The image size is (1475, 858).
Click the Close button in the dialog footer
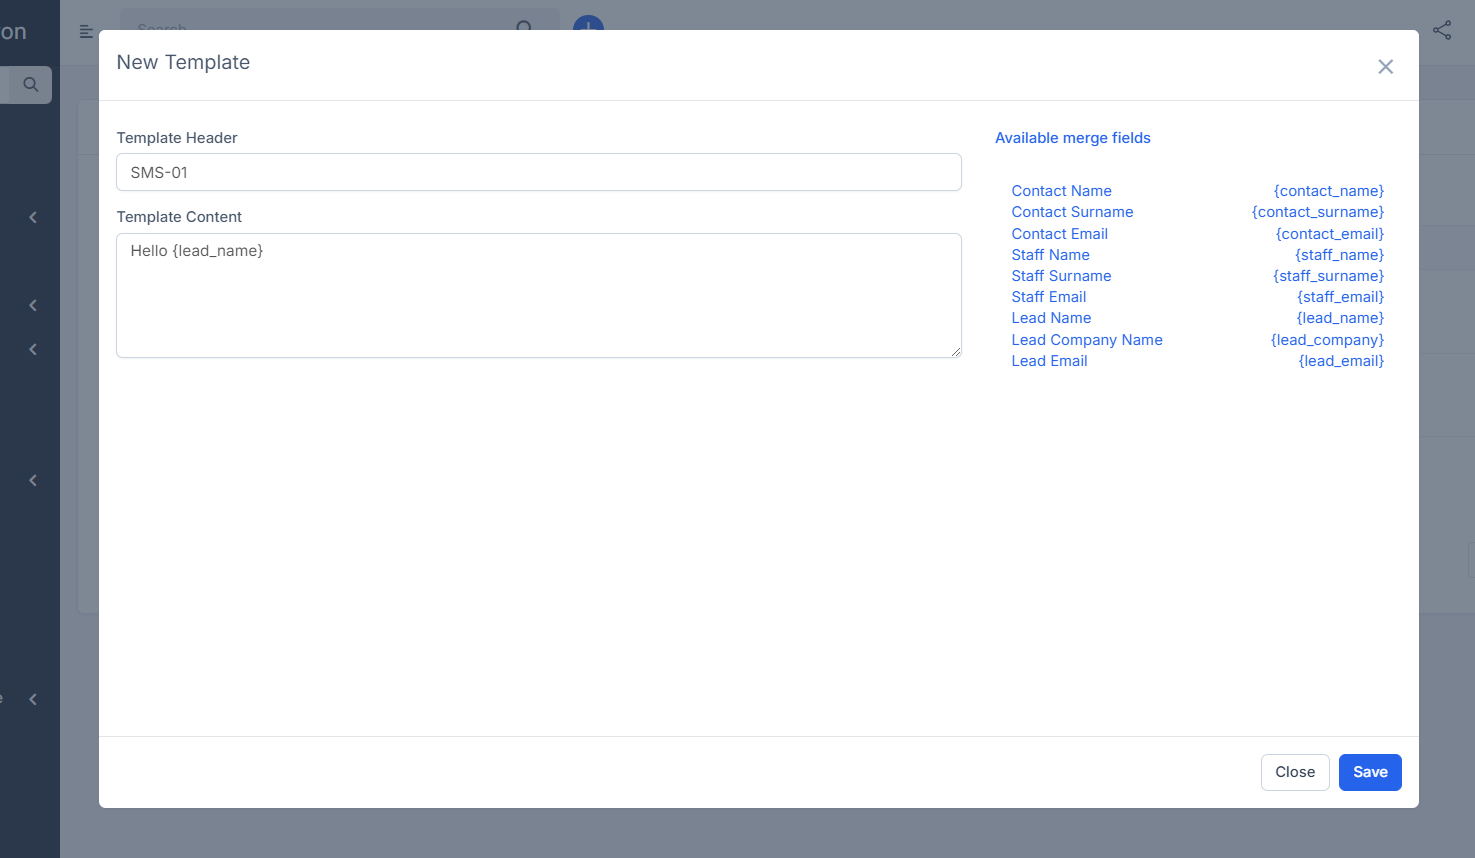coord(1295,772)
